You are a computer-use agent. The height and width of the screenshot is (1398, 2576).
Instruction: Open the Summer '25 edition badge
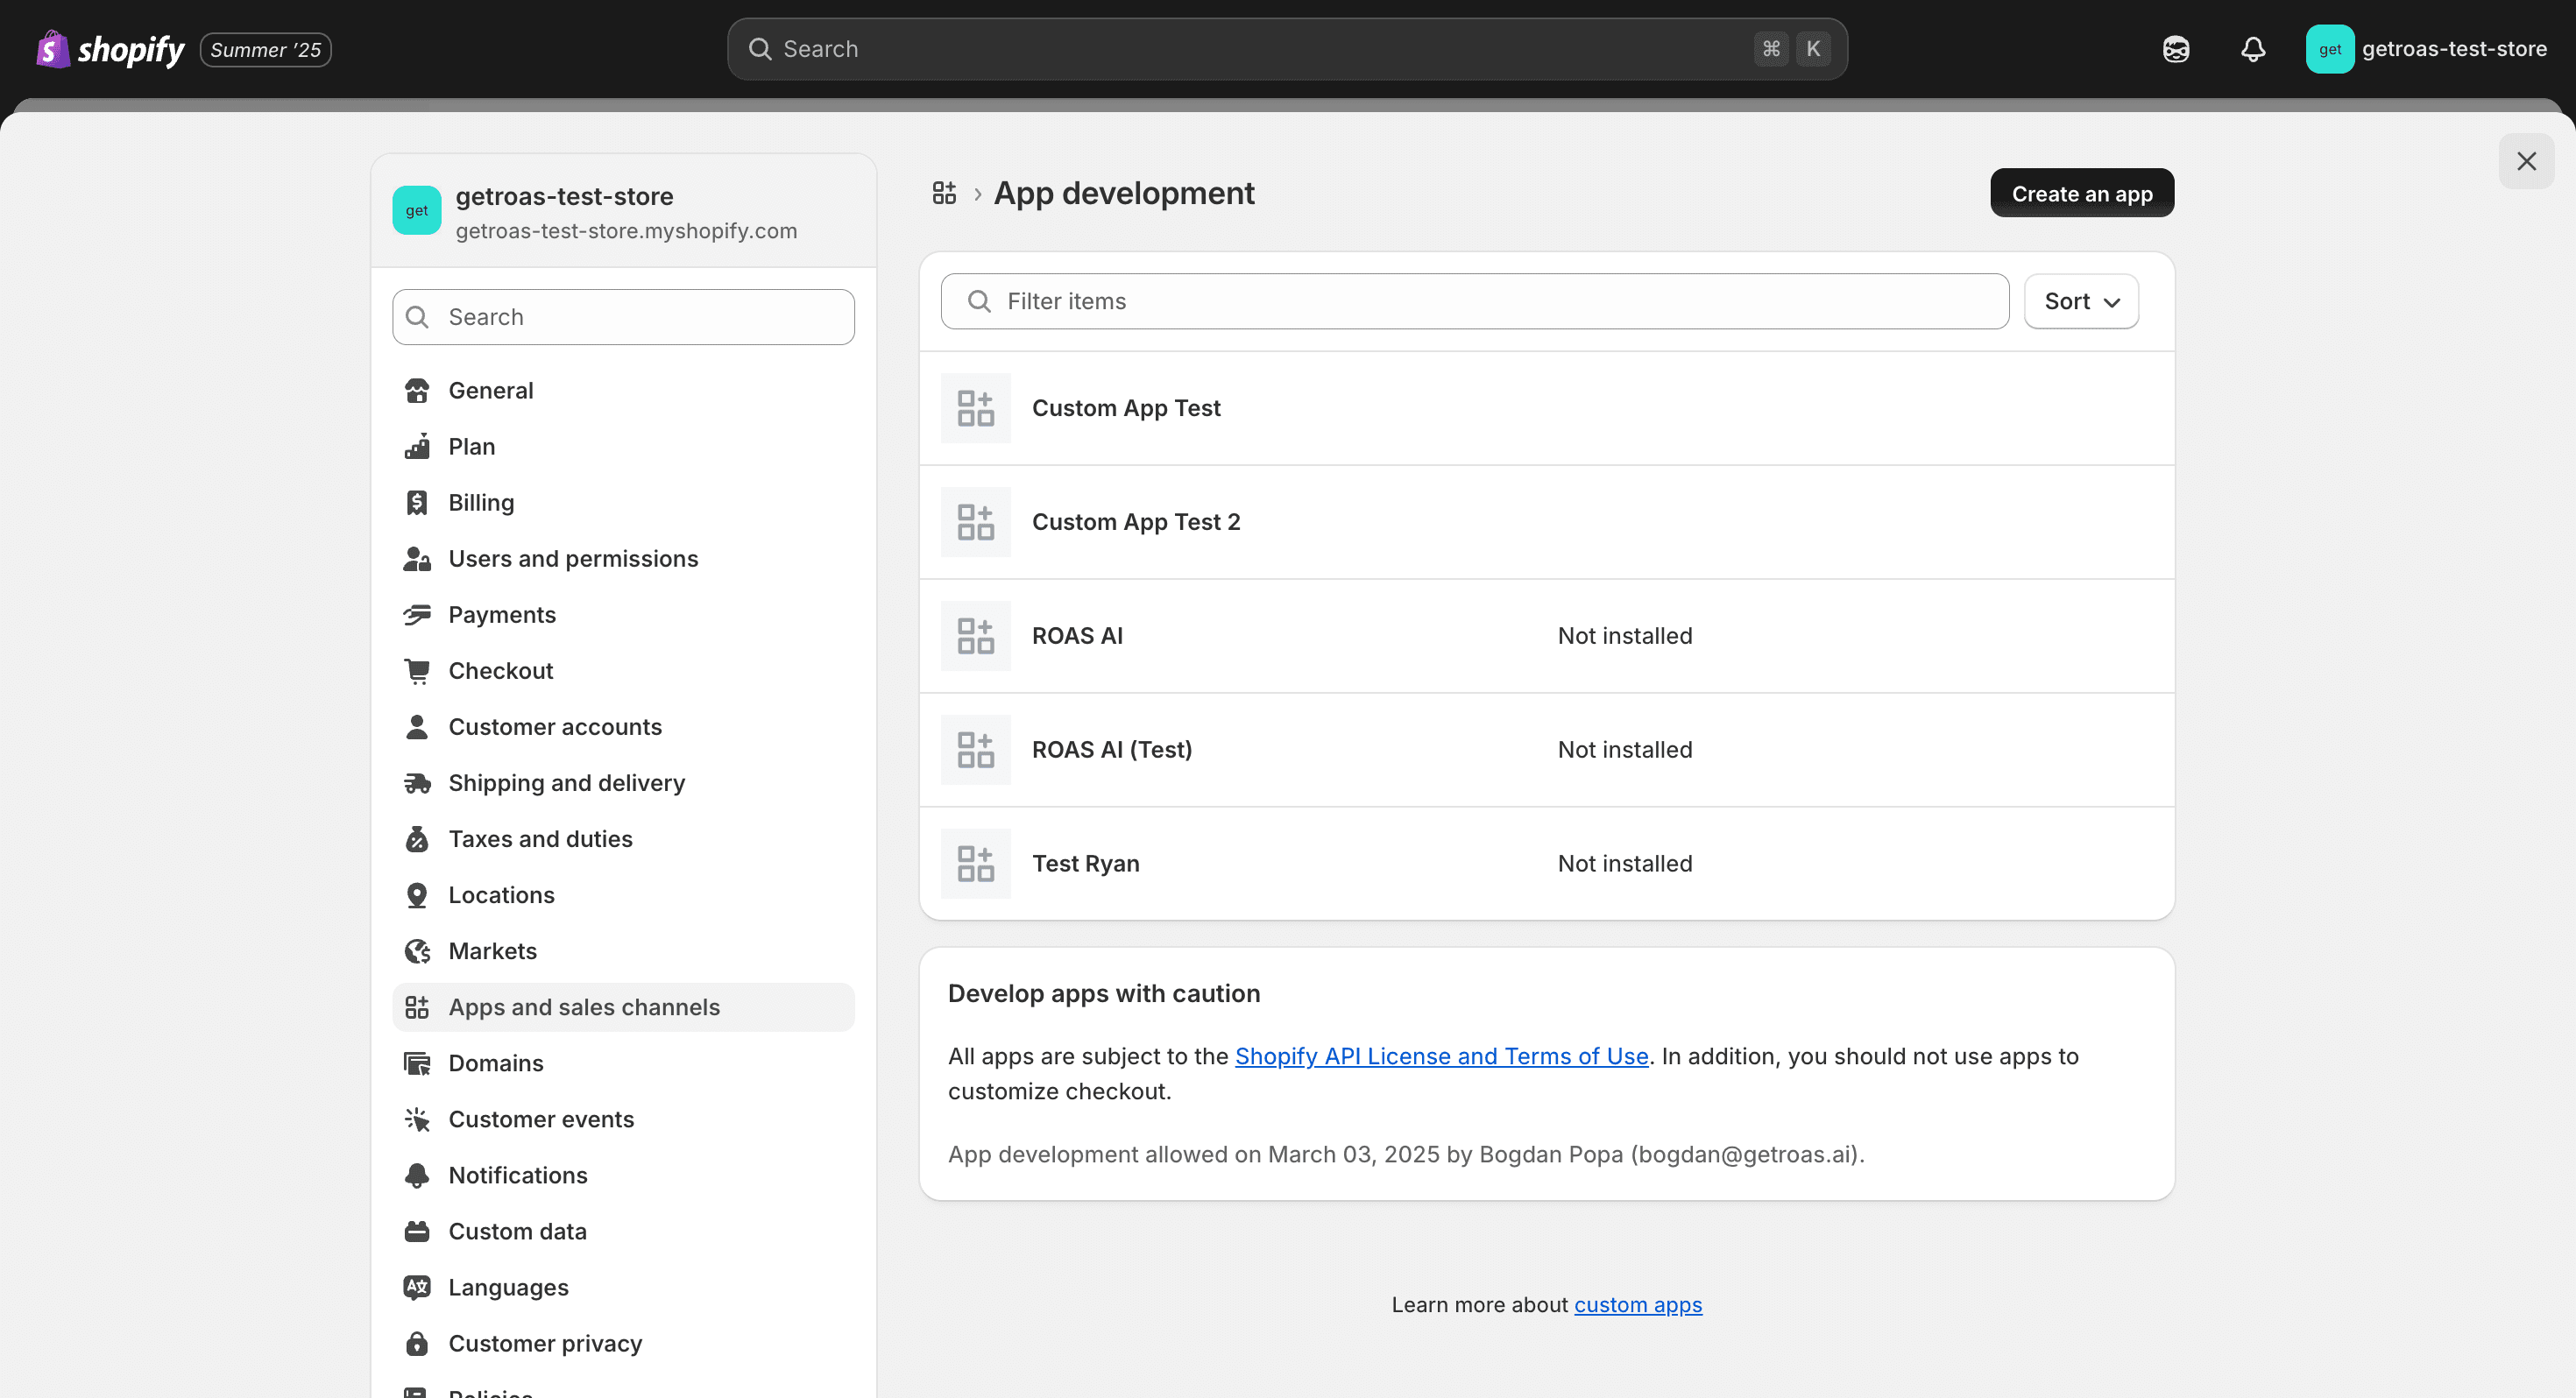266,50
